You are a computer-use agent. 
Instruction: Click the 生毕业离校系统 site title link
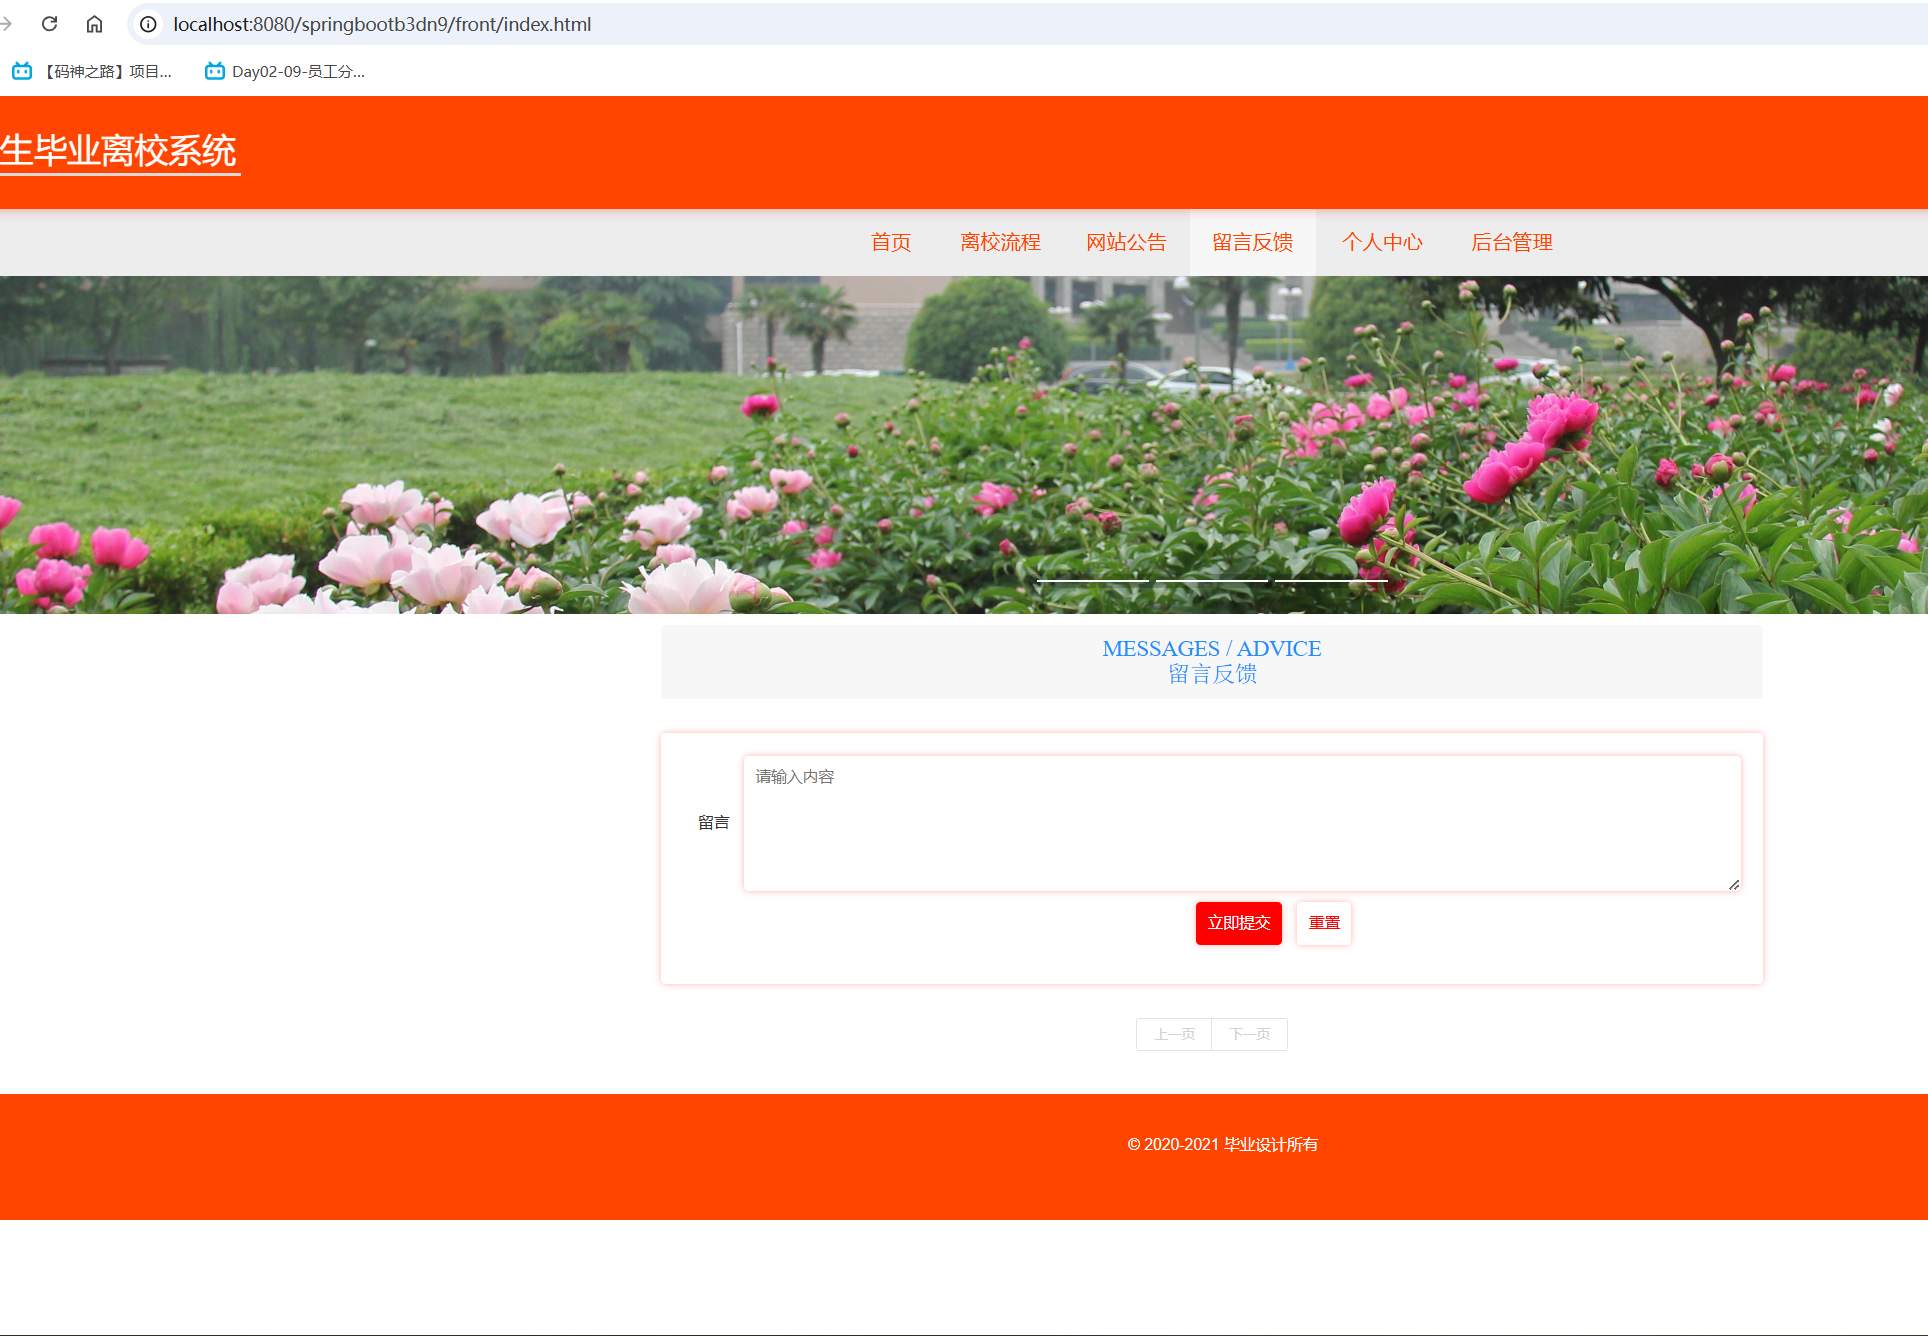(119, 151)
